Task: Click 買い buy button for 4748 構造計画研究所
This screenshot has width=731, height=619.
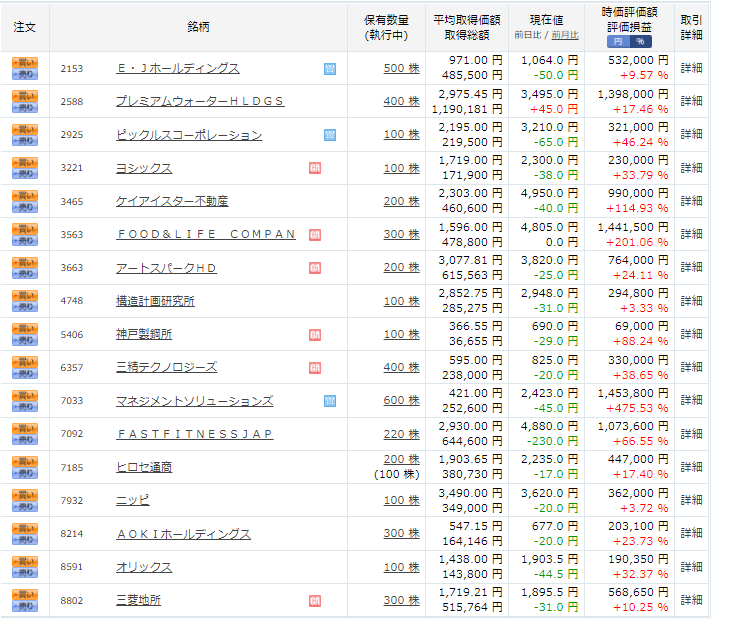Action: pyautogui.click(x=25, y=296)
